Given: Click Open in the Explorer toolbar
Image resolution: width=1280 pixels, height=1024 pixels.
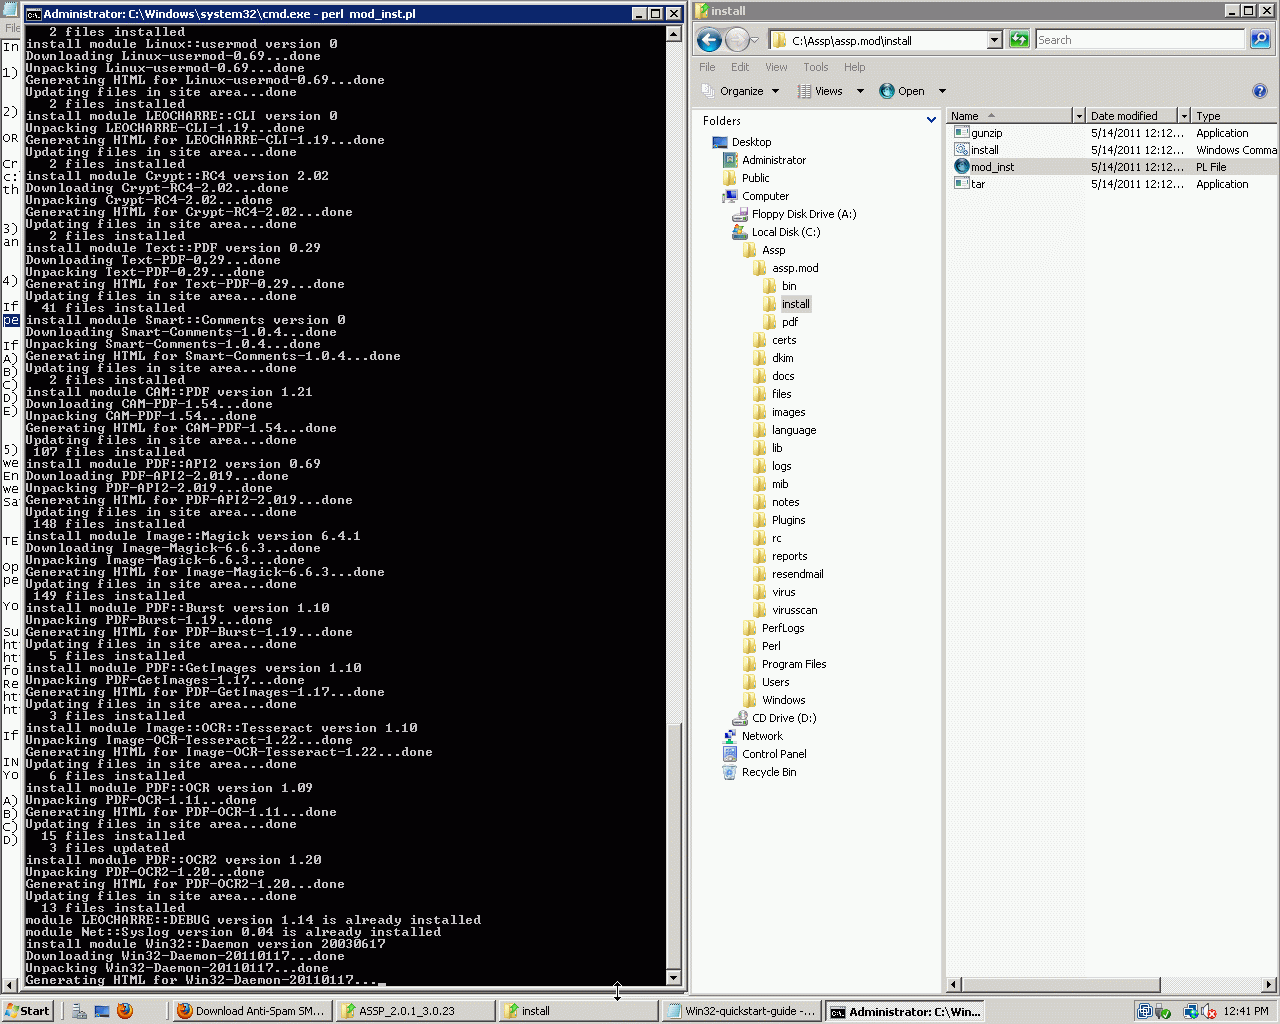Looking at the screenshot, I should point(902,91).
